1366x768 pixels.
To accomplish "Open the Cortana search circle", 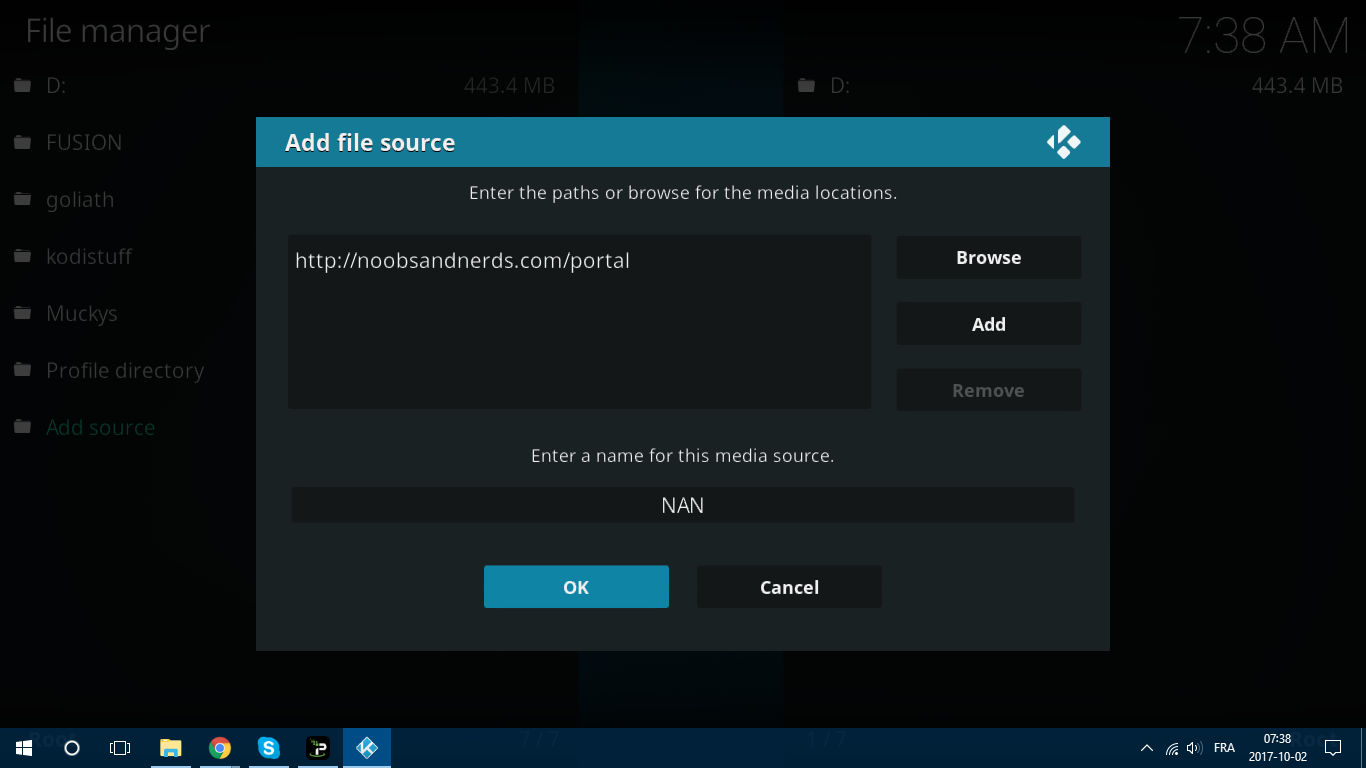I will click(72, 748).
